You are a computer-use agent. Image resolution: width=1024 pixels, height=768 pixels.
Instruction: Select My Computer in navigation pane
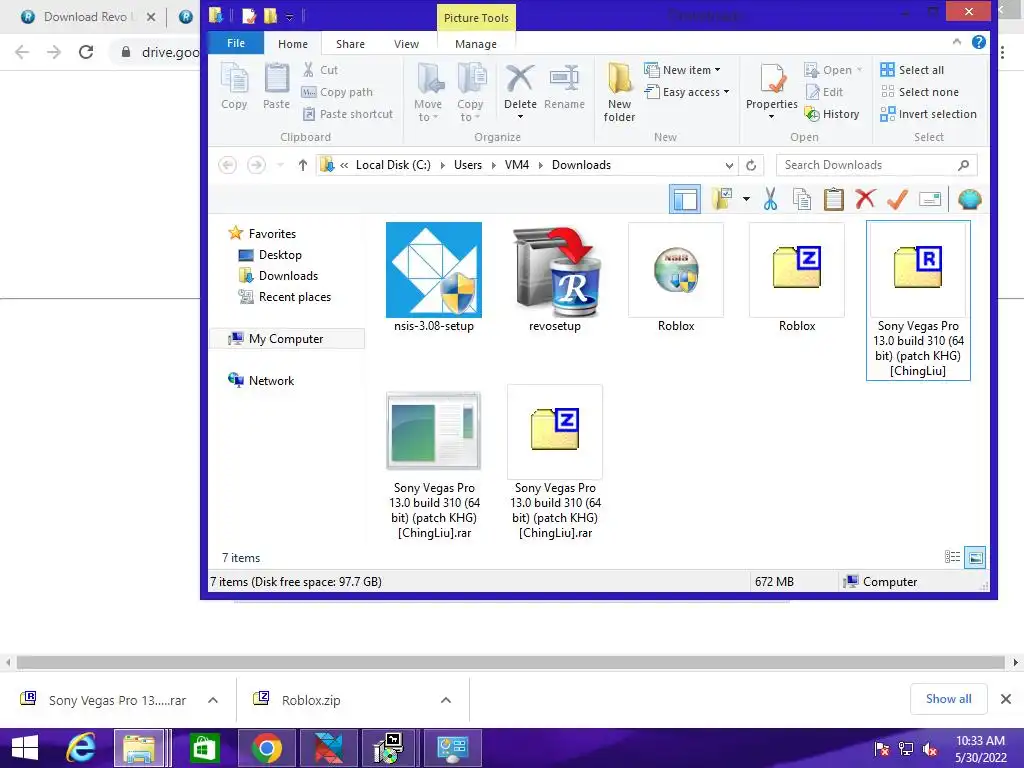(x=287, y=339)
